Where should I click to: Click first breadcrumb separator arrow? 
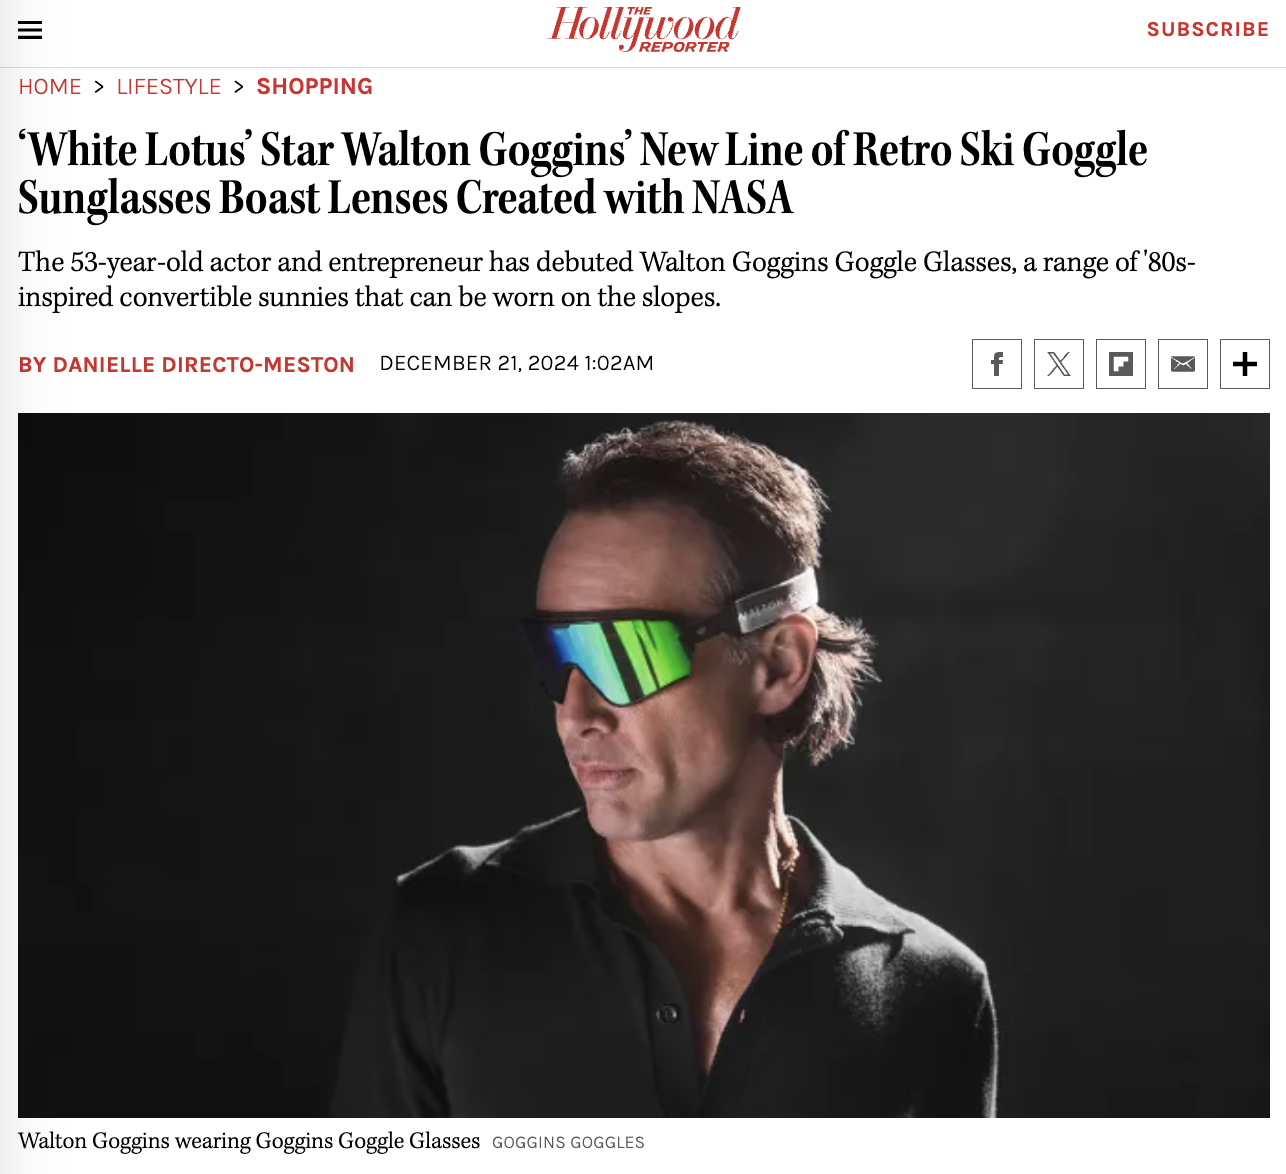[99, 87]
